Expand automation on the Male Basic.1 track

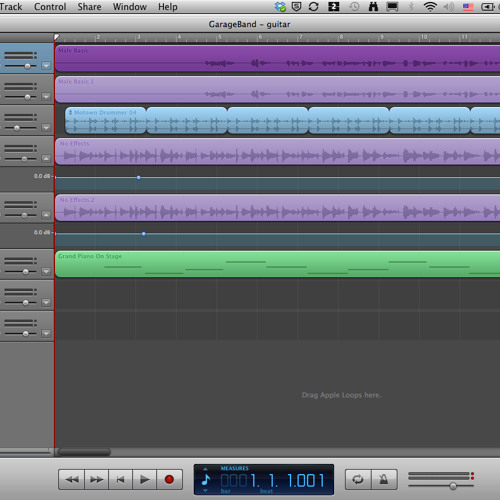click(x=46, y=97)
